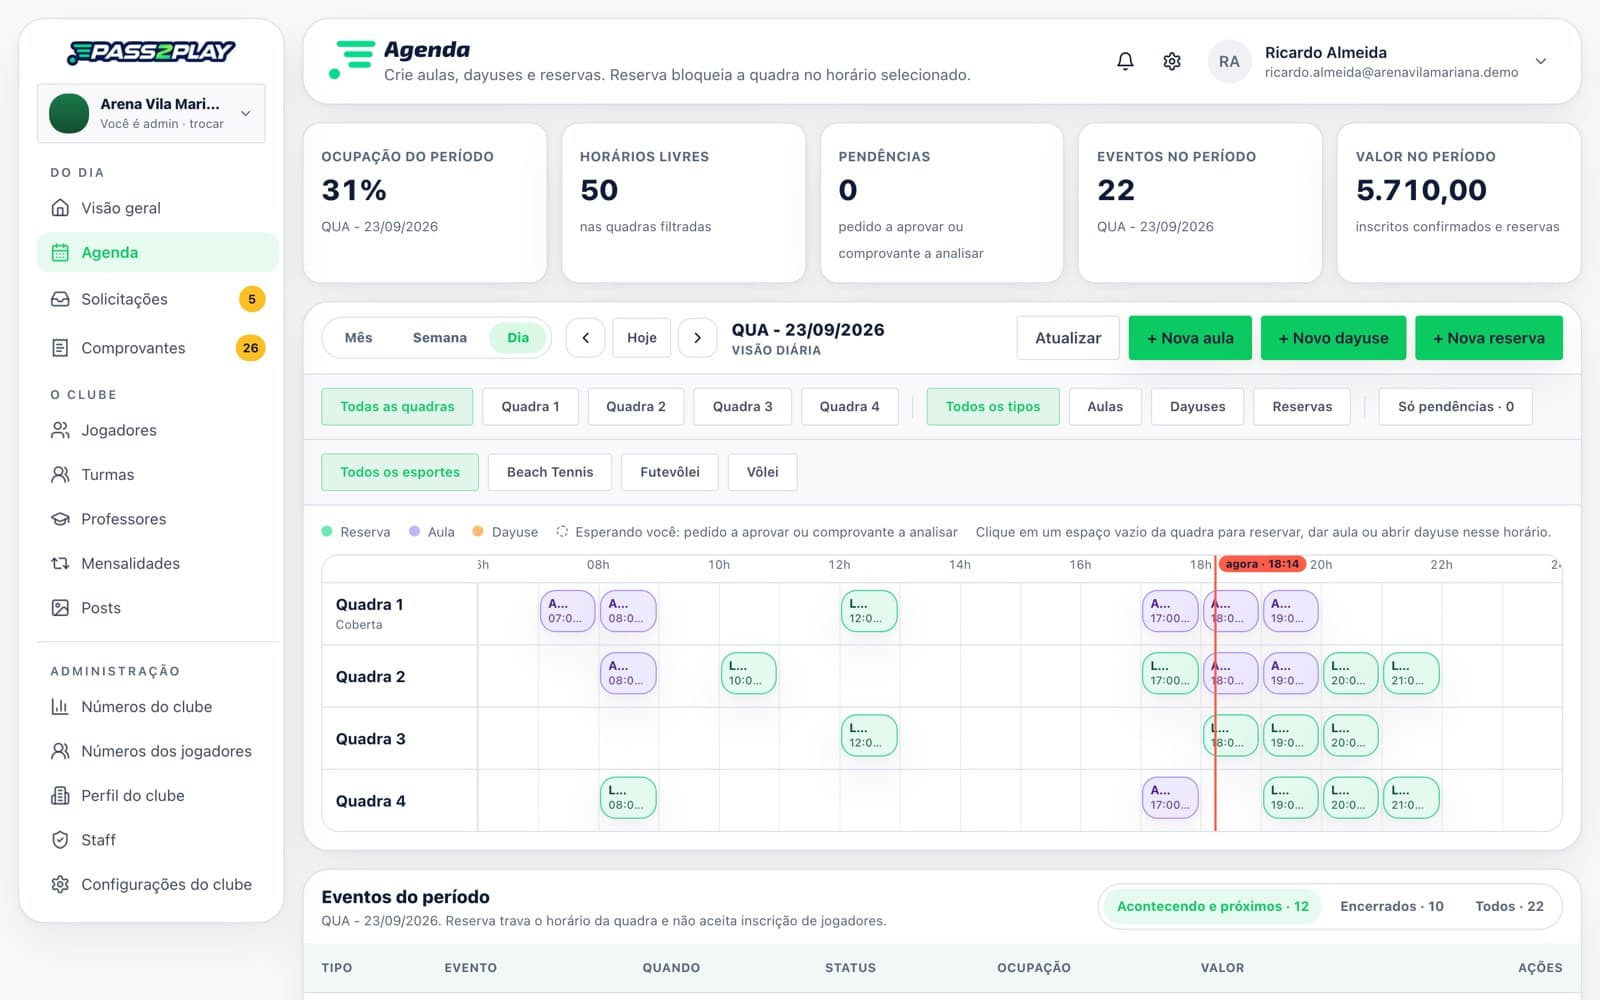
Task: Click the + Novo dayuse button
Action: point(1333,338)
